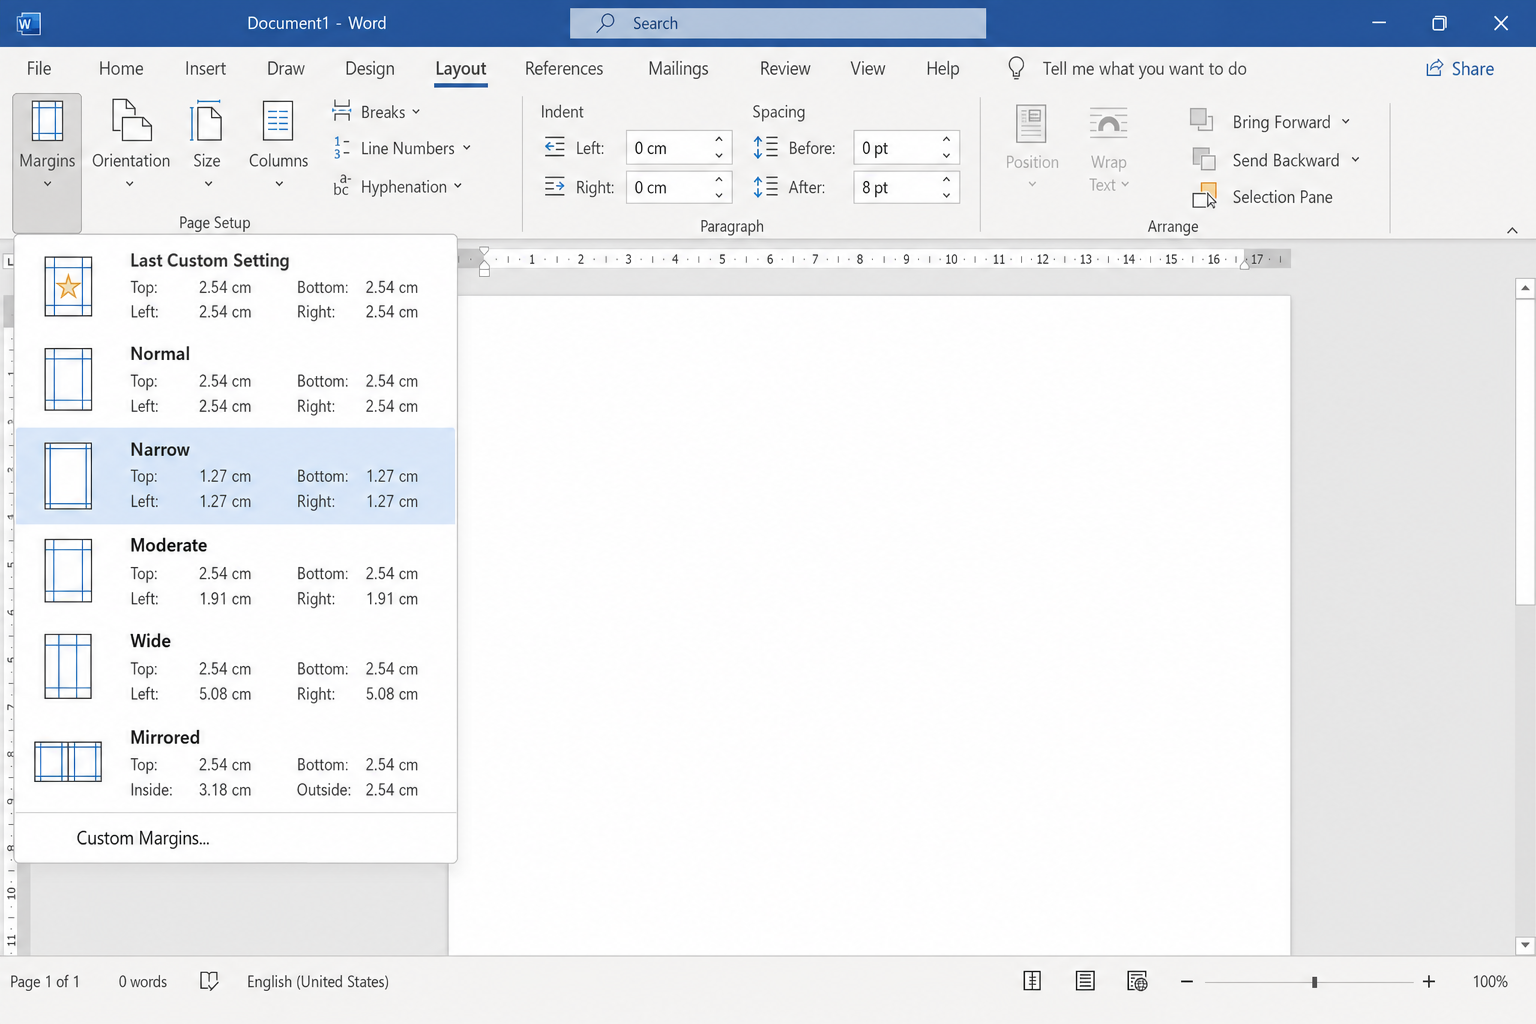Open the Selection Pane
The width and height of the screenshot is (1536, 1024).
point(1263,197)
